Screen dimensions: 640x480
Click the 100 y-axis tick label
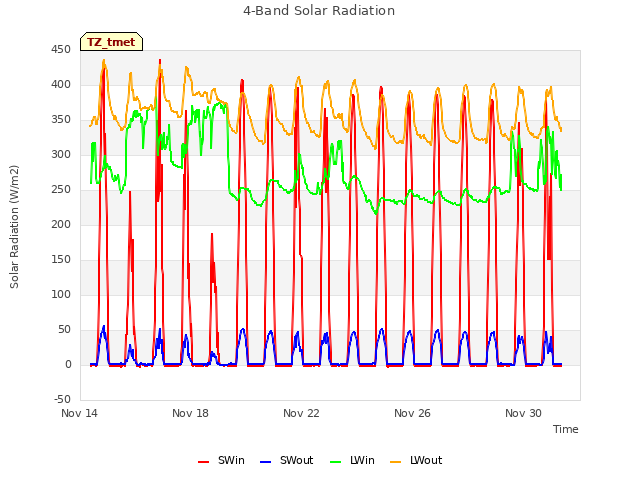(61, 295)
